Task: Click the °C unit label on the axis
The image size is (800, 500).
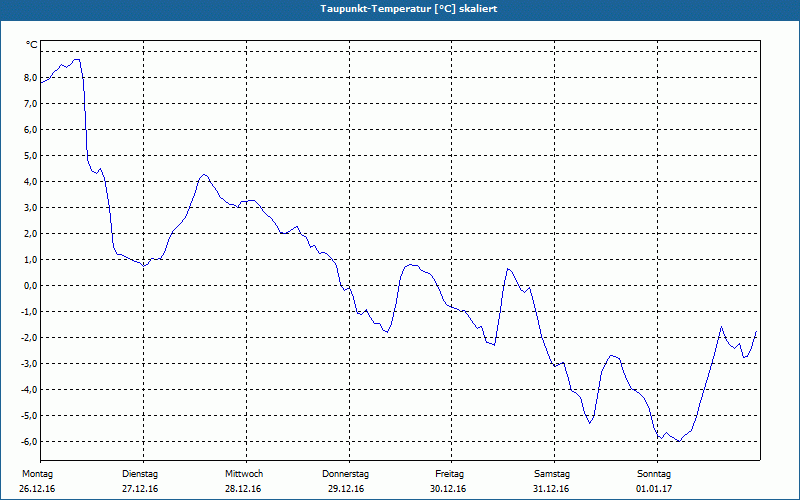Action: (32, 45)
